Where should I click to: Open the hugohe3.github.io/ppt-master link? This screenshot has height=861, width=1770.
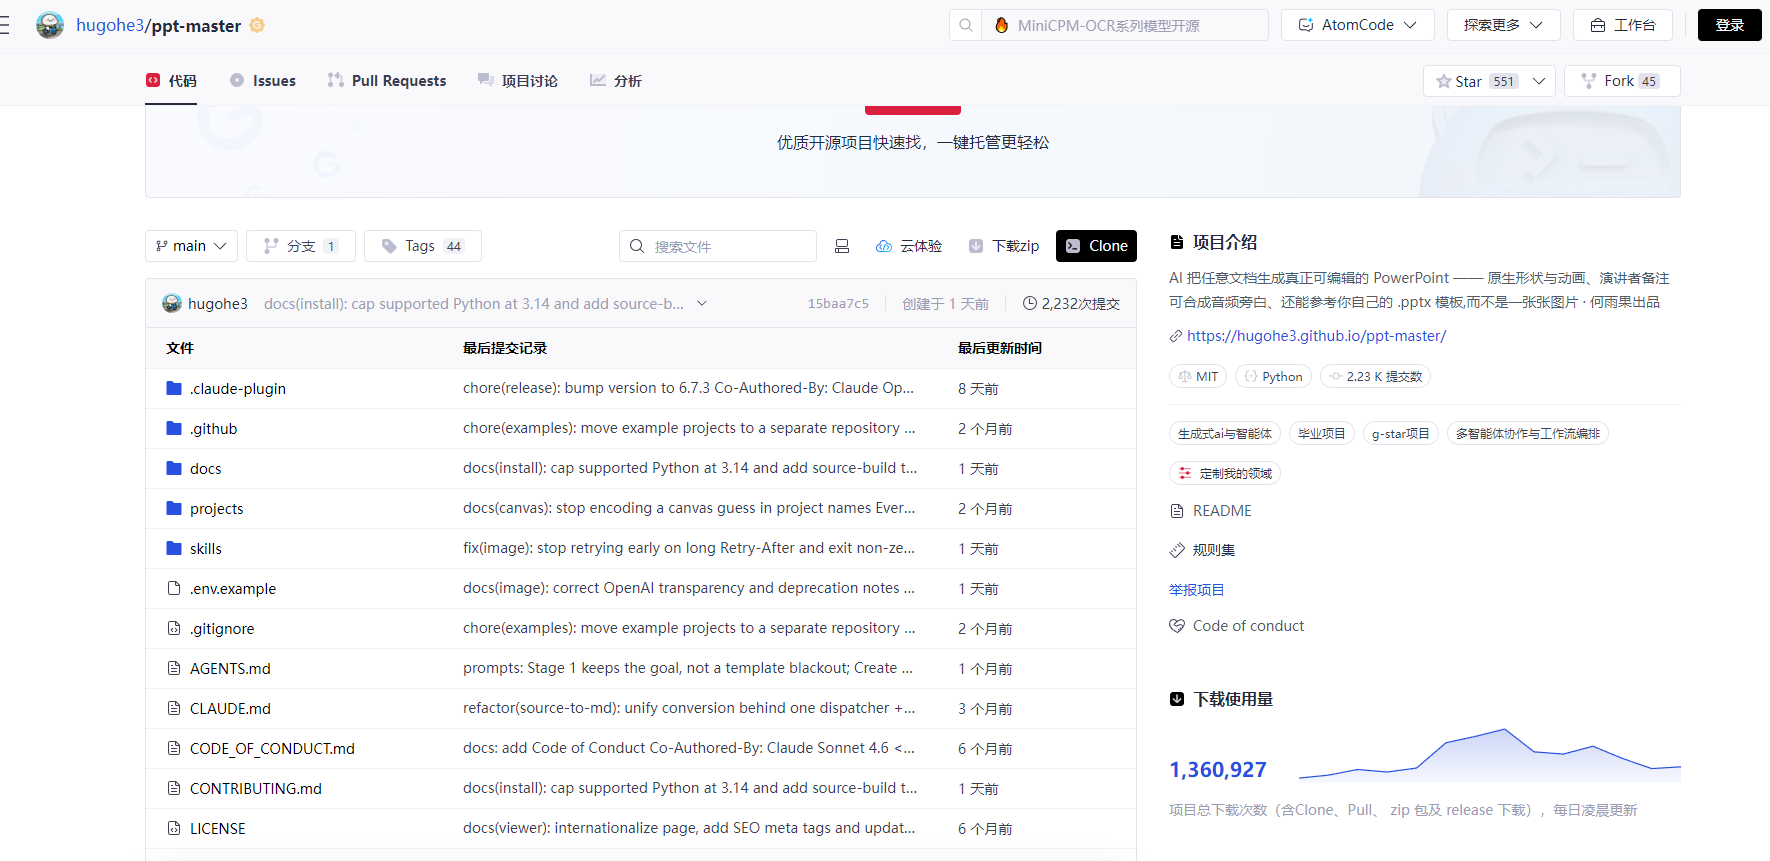point(1316,336)
